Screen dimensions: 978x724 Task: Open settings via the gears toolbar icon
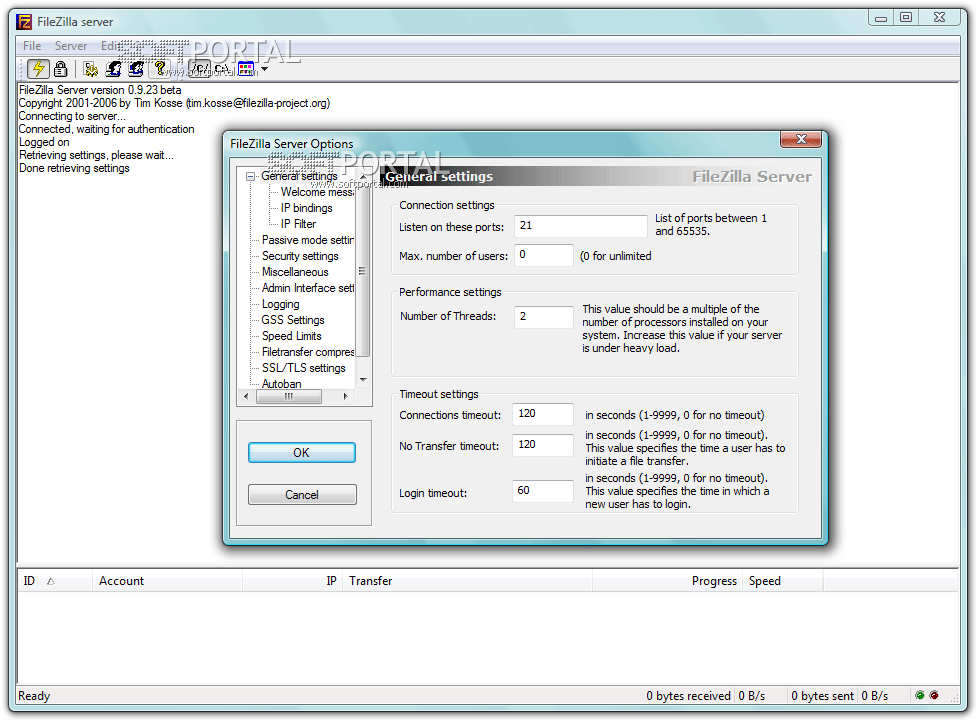coord(91,69)
